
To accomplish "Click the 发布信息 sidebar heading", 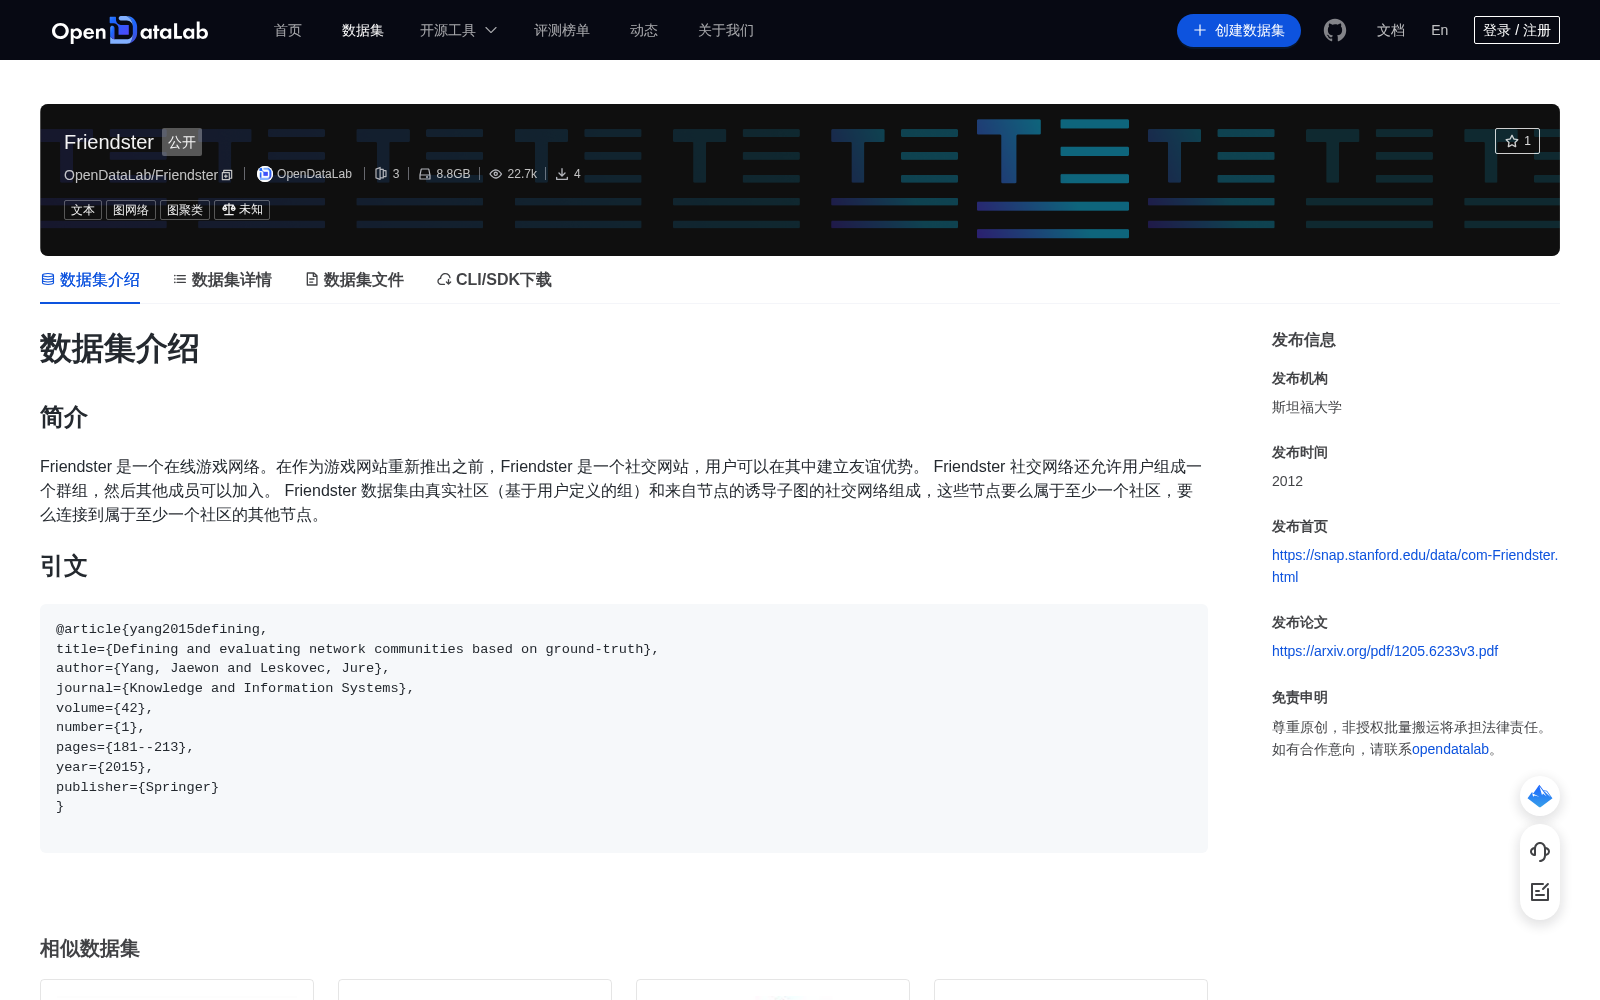I will (1304, 340).
